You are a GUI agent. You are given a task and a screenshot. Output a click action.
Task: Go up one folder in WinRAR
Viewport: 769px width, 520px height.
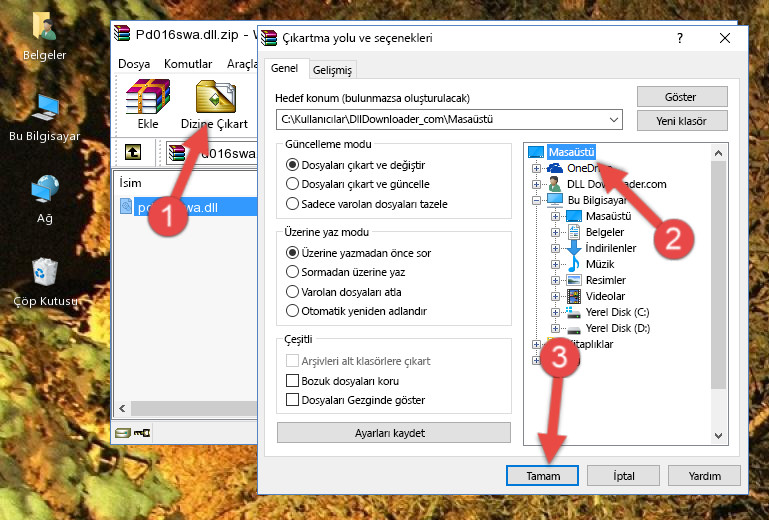click(133, 153)
